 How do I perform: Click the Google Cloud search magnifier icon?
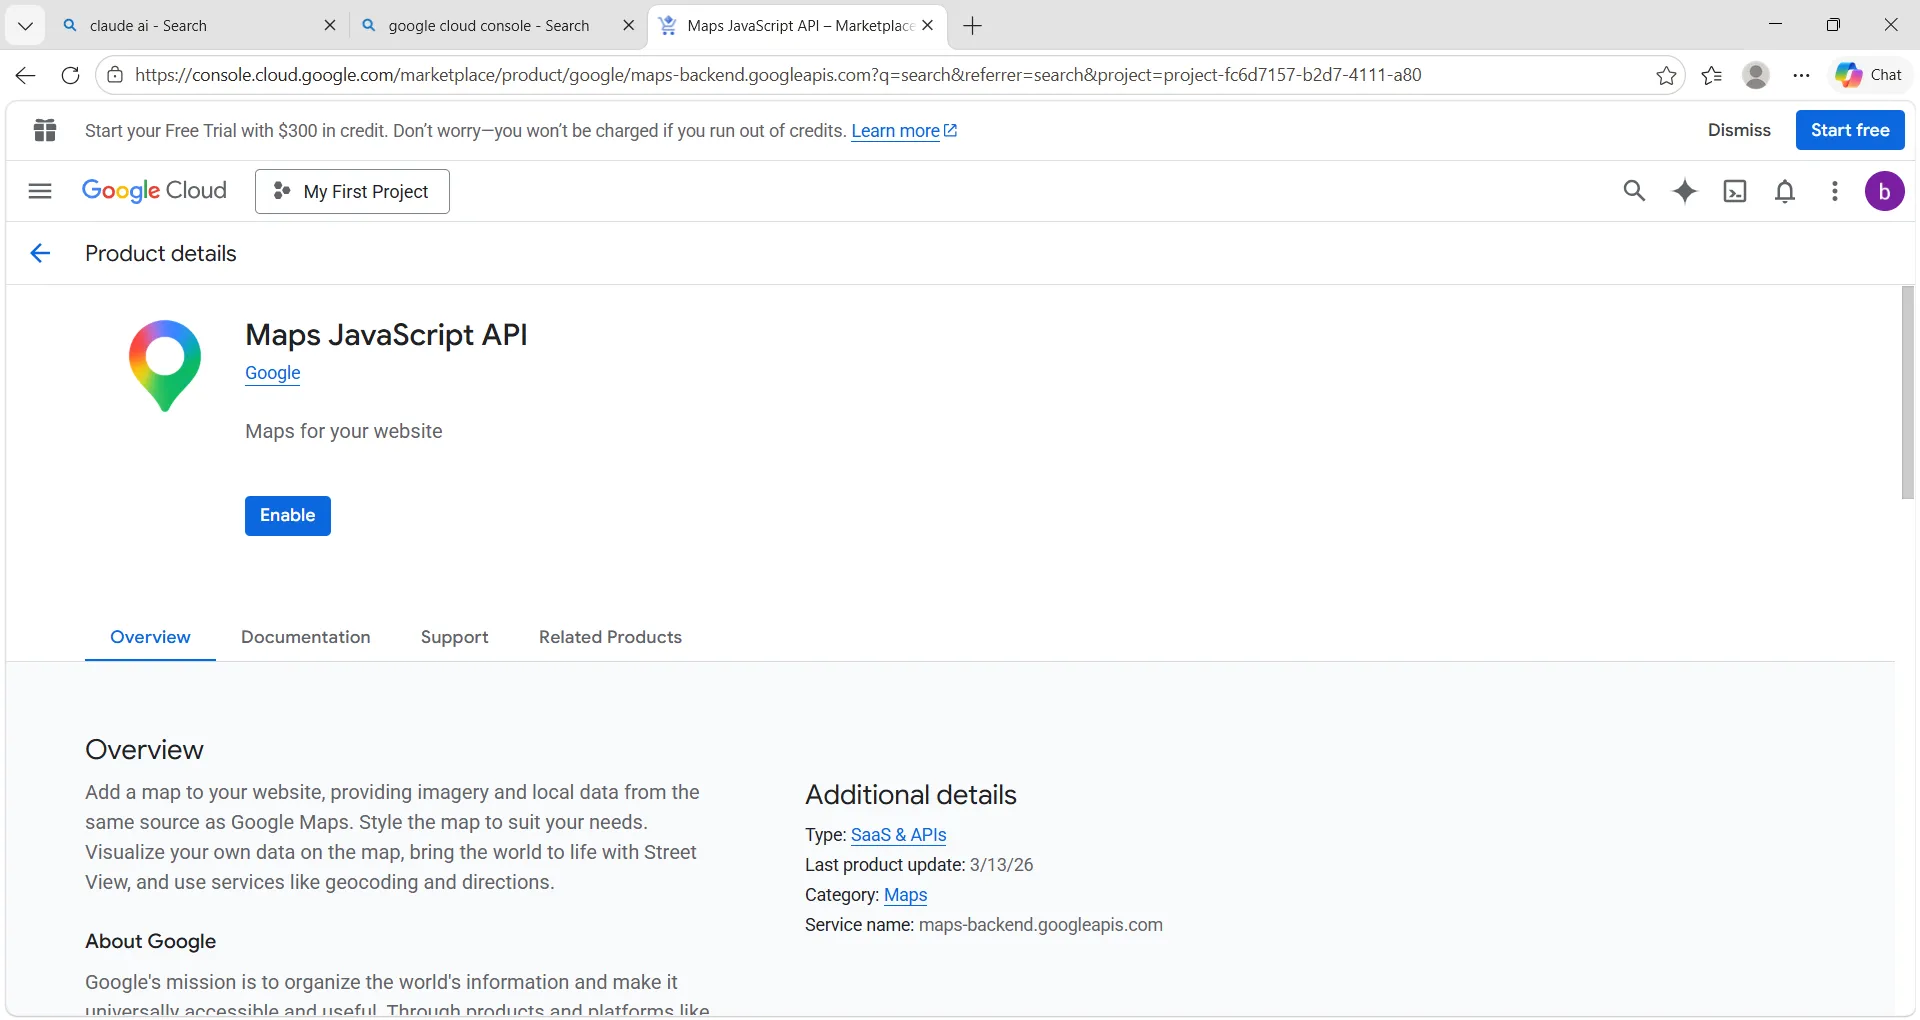pyautogui.click(x=1634, y=191)
